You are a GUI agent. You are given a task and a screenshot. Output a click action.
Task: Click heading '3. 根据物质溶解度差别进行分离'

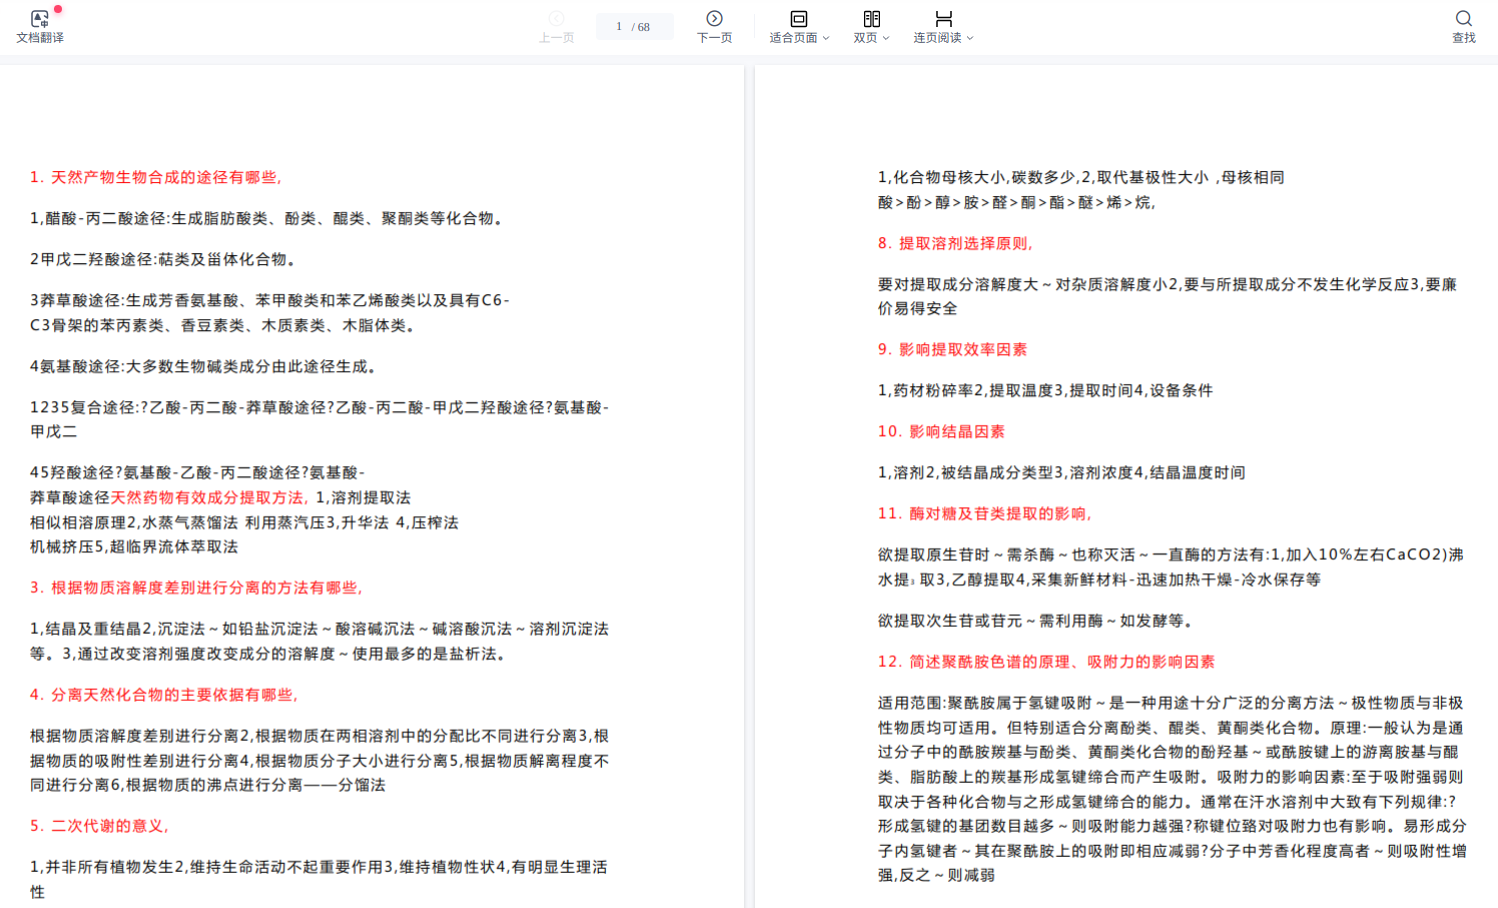pyautogui.click(x=196, y=588)
